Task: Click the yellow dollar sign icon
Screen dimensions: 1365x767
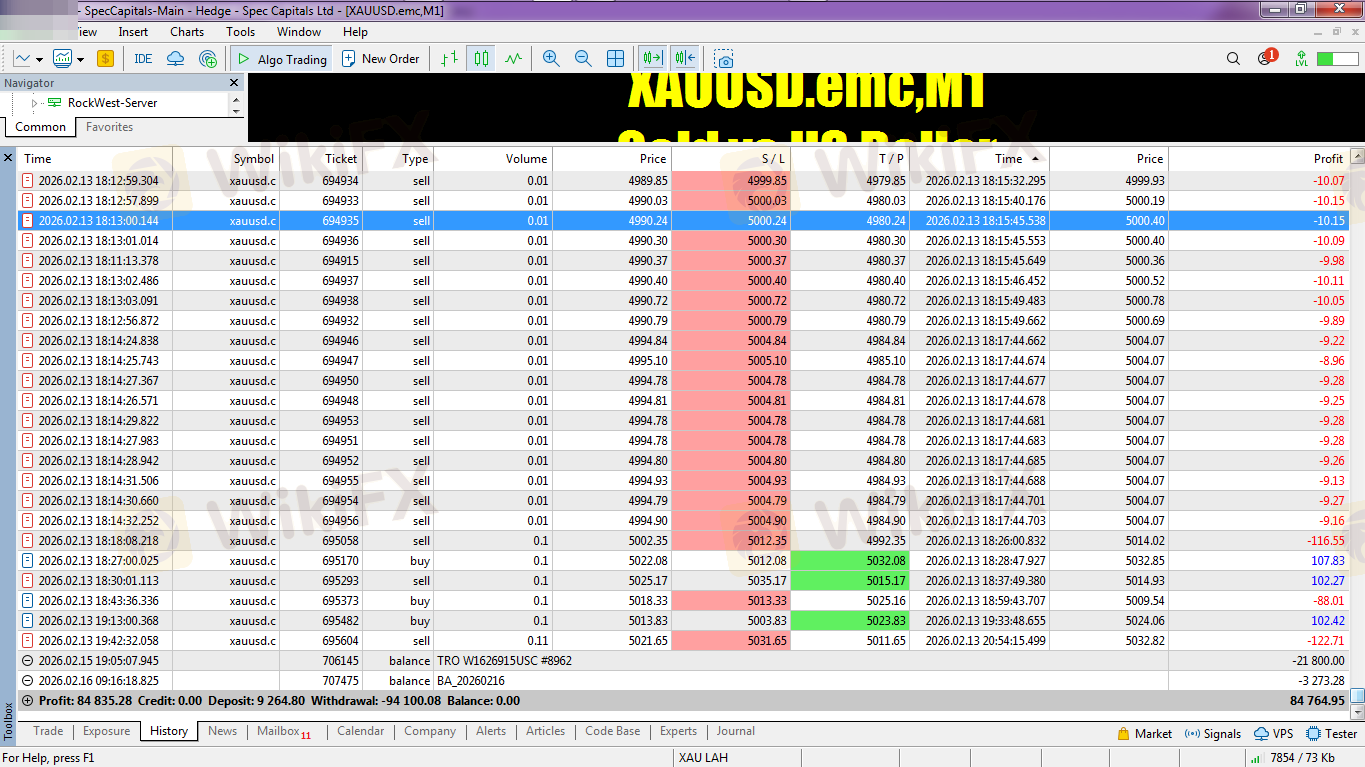Action: point(105,59)
